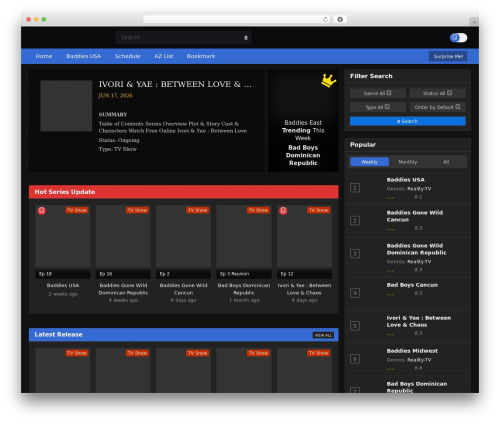Open the Order by Default dropdown
The width and height of the screenshot is (500, 423).
tap(437, 107)
